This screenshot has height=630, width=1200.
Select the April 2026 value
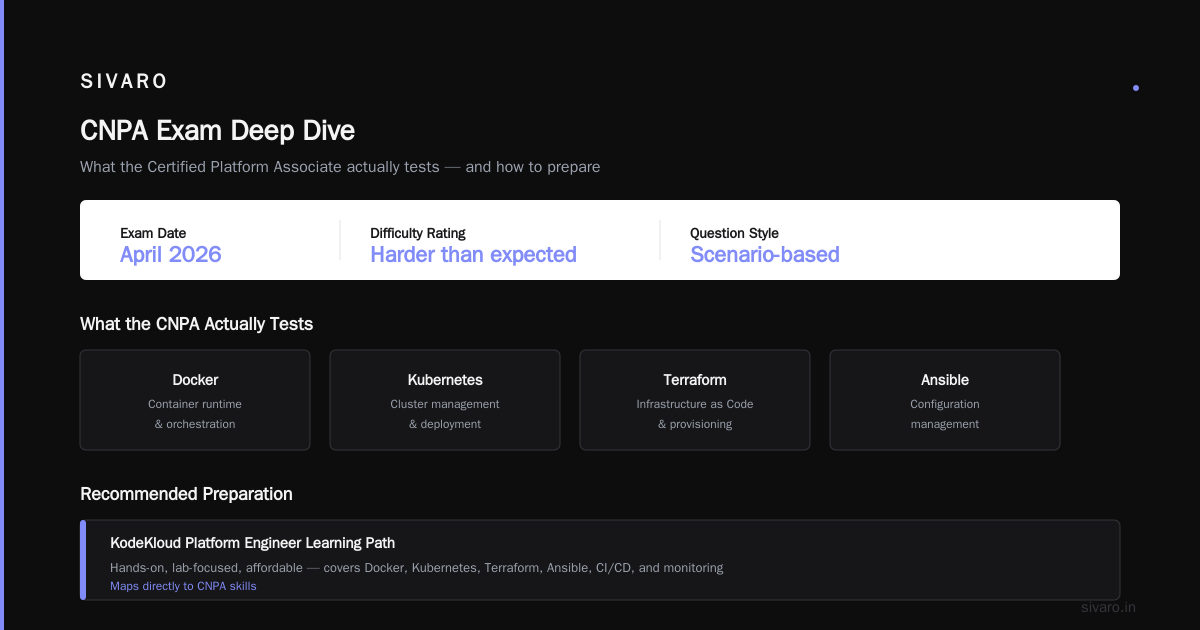(x=170, y=254)
